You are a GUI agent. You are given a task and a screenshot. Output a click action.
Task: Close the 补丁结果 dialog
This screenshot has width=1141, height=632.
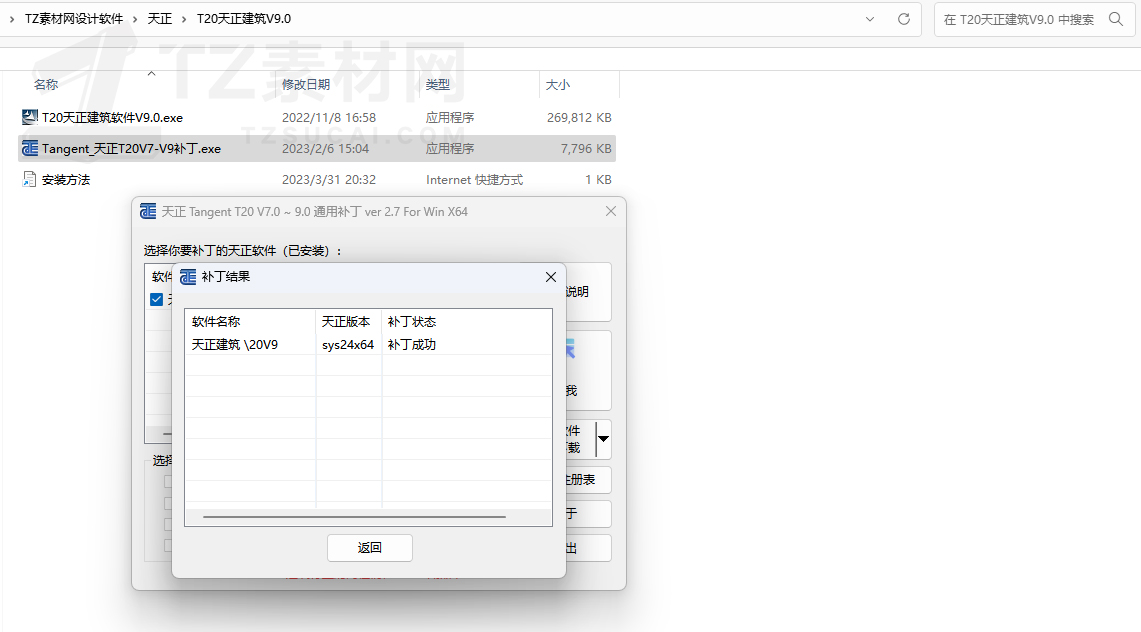(551, 276)
